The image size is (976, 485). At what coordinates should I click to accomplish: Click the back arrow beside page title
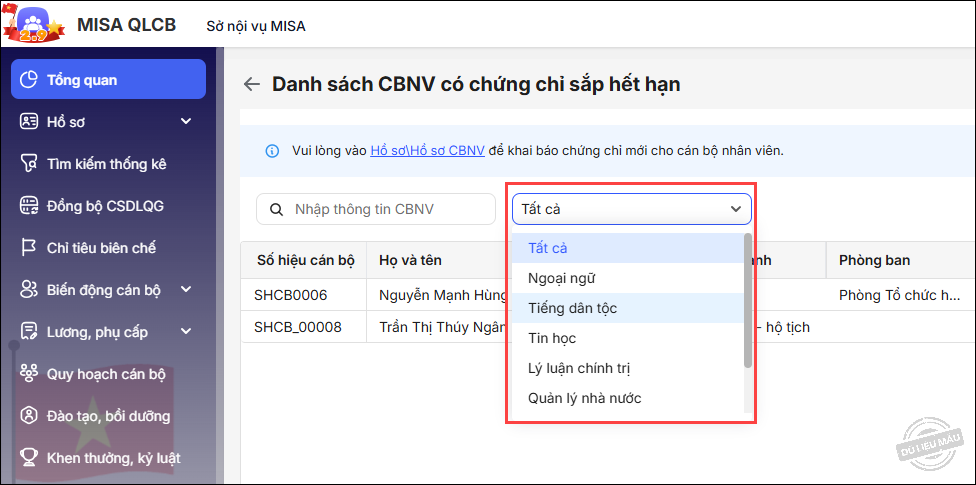tap(252, 85)
